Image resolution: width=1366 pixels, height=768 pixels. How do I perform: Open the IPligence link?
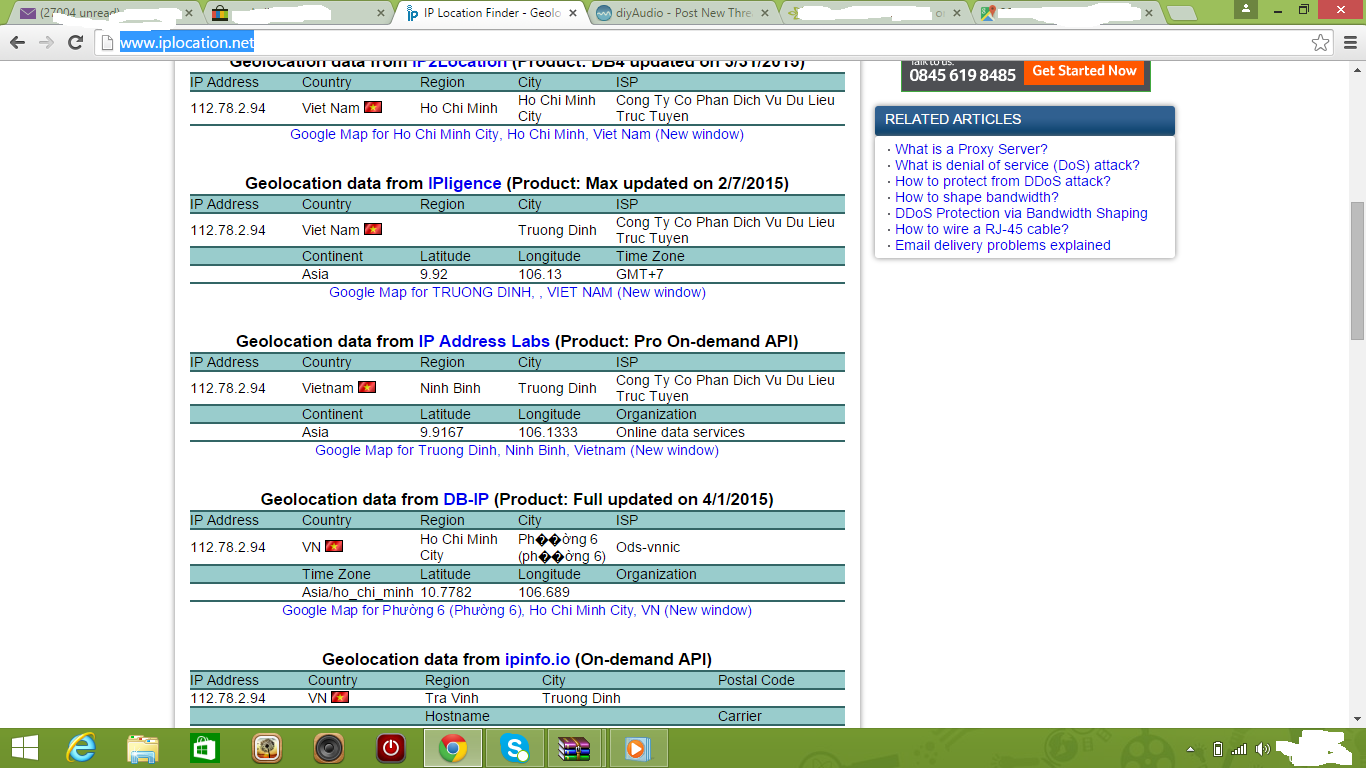tap(464, 183)
